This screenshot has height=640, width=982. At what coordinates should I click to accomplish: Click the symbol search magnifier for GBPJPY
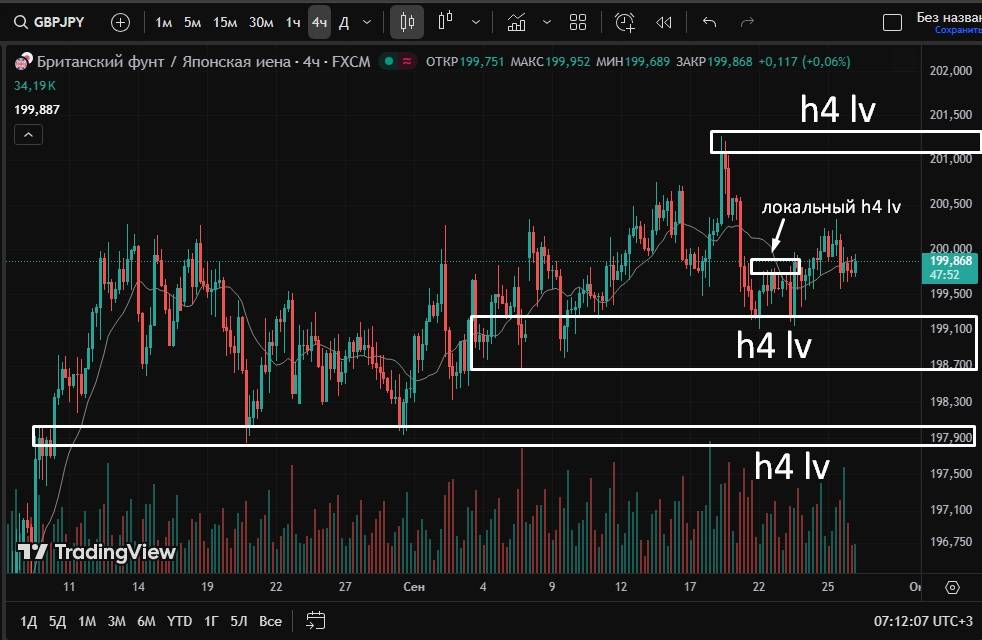point(20,22)
